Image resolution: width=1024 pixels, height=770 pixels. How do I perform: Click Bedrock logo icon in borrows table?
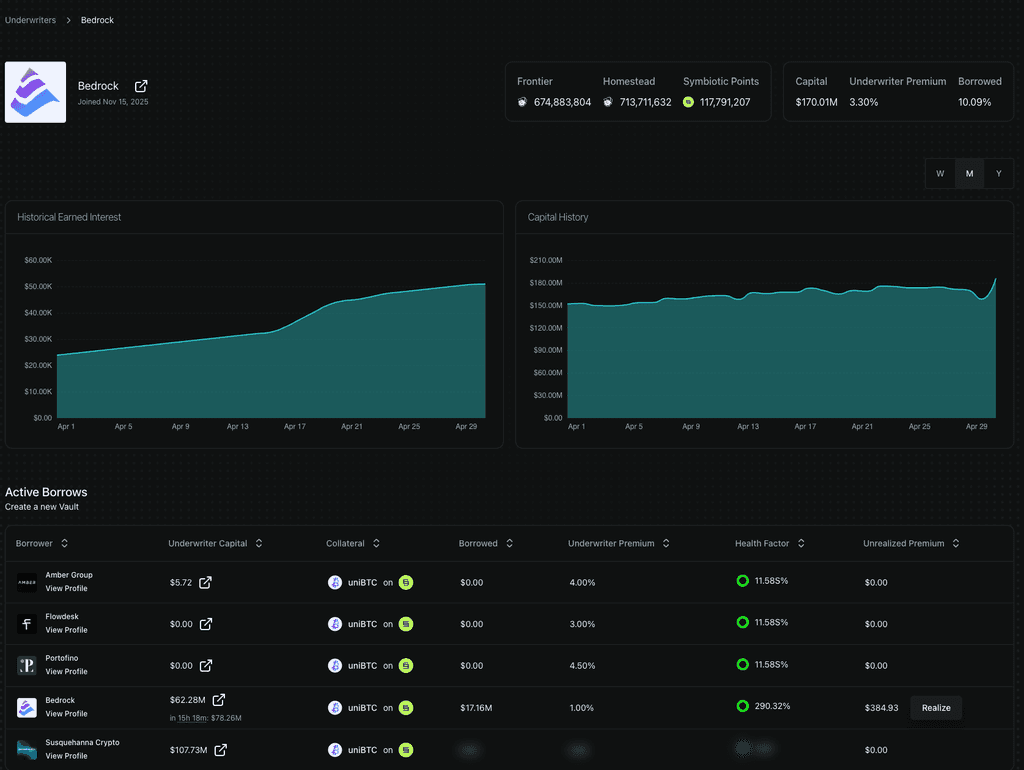27,708
